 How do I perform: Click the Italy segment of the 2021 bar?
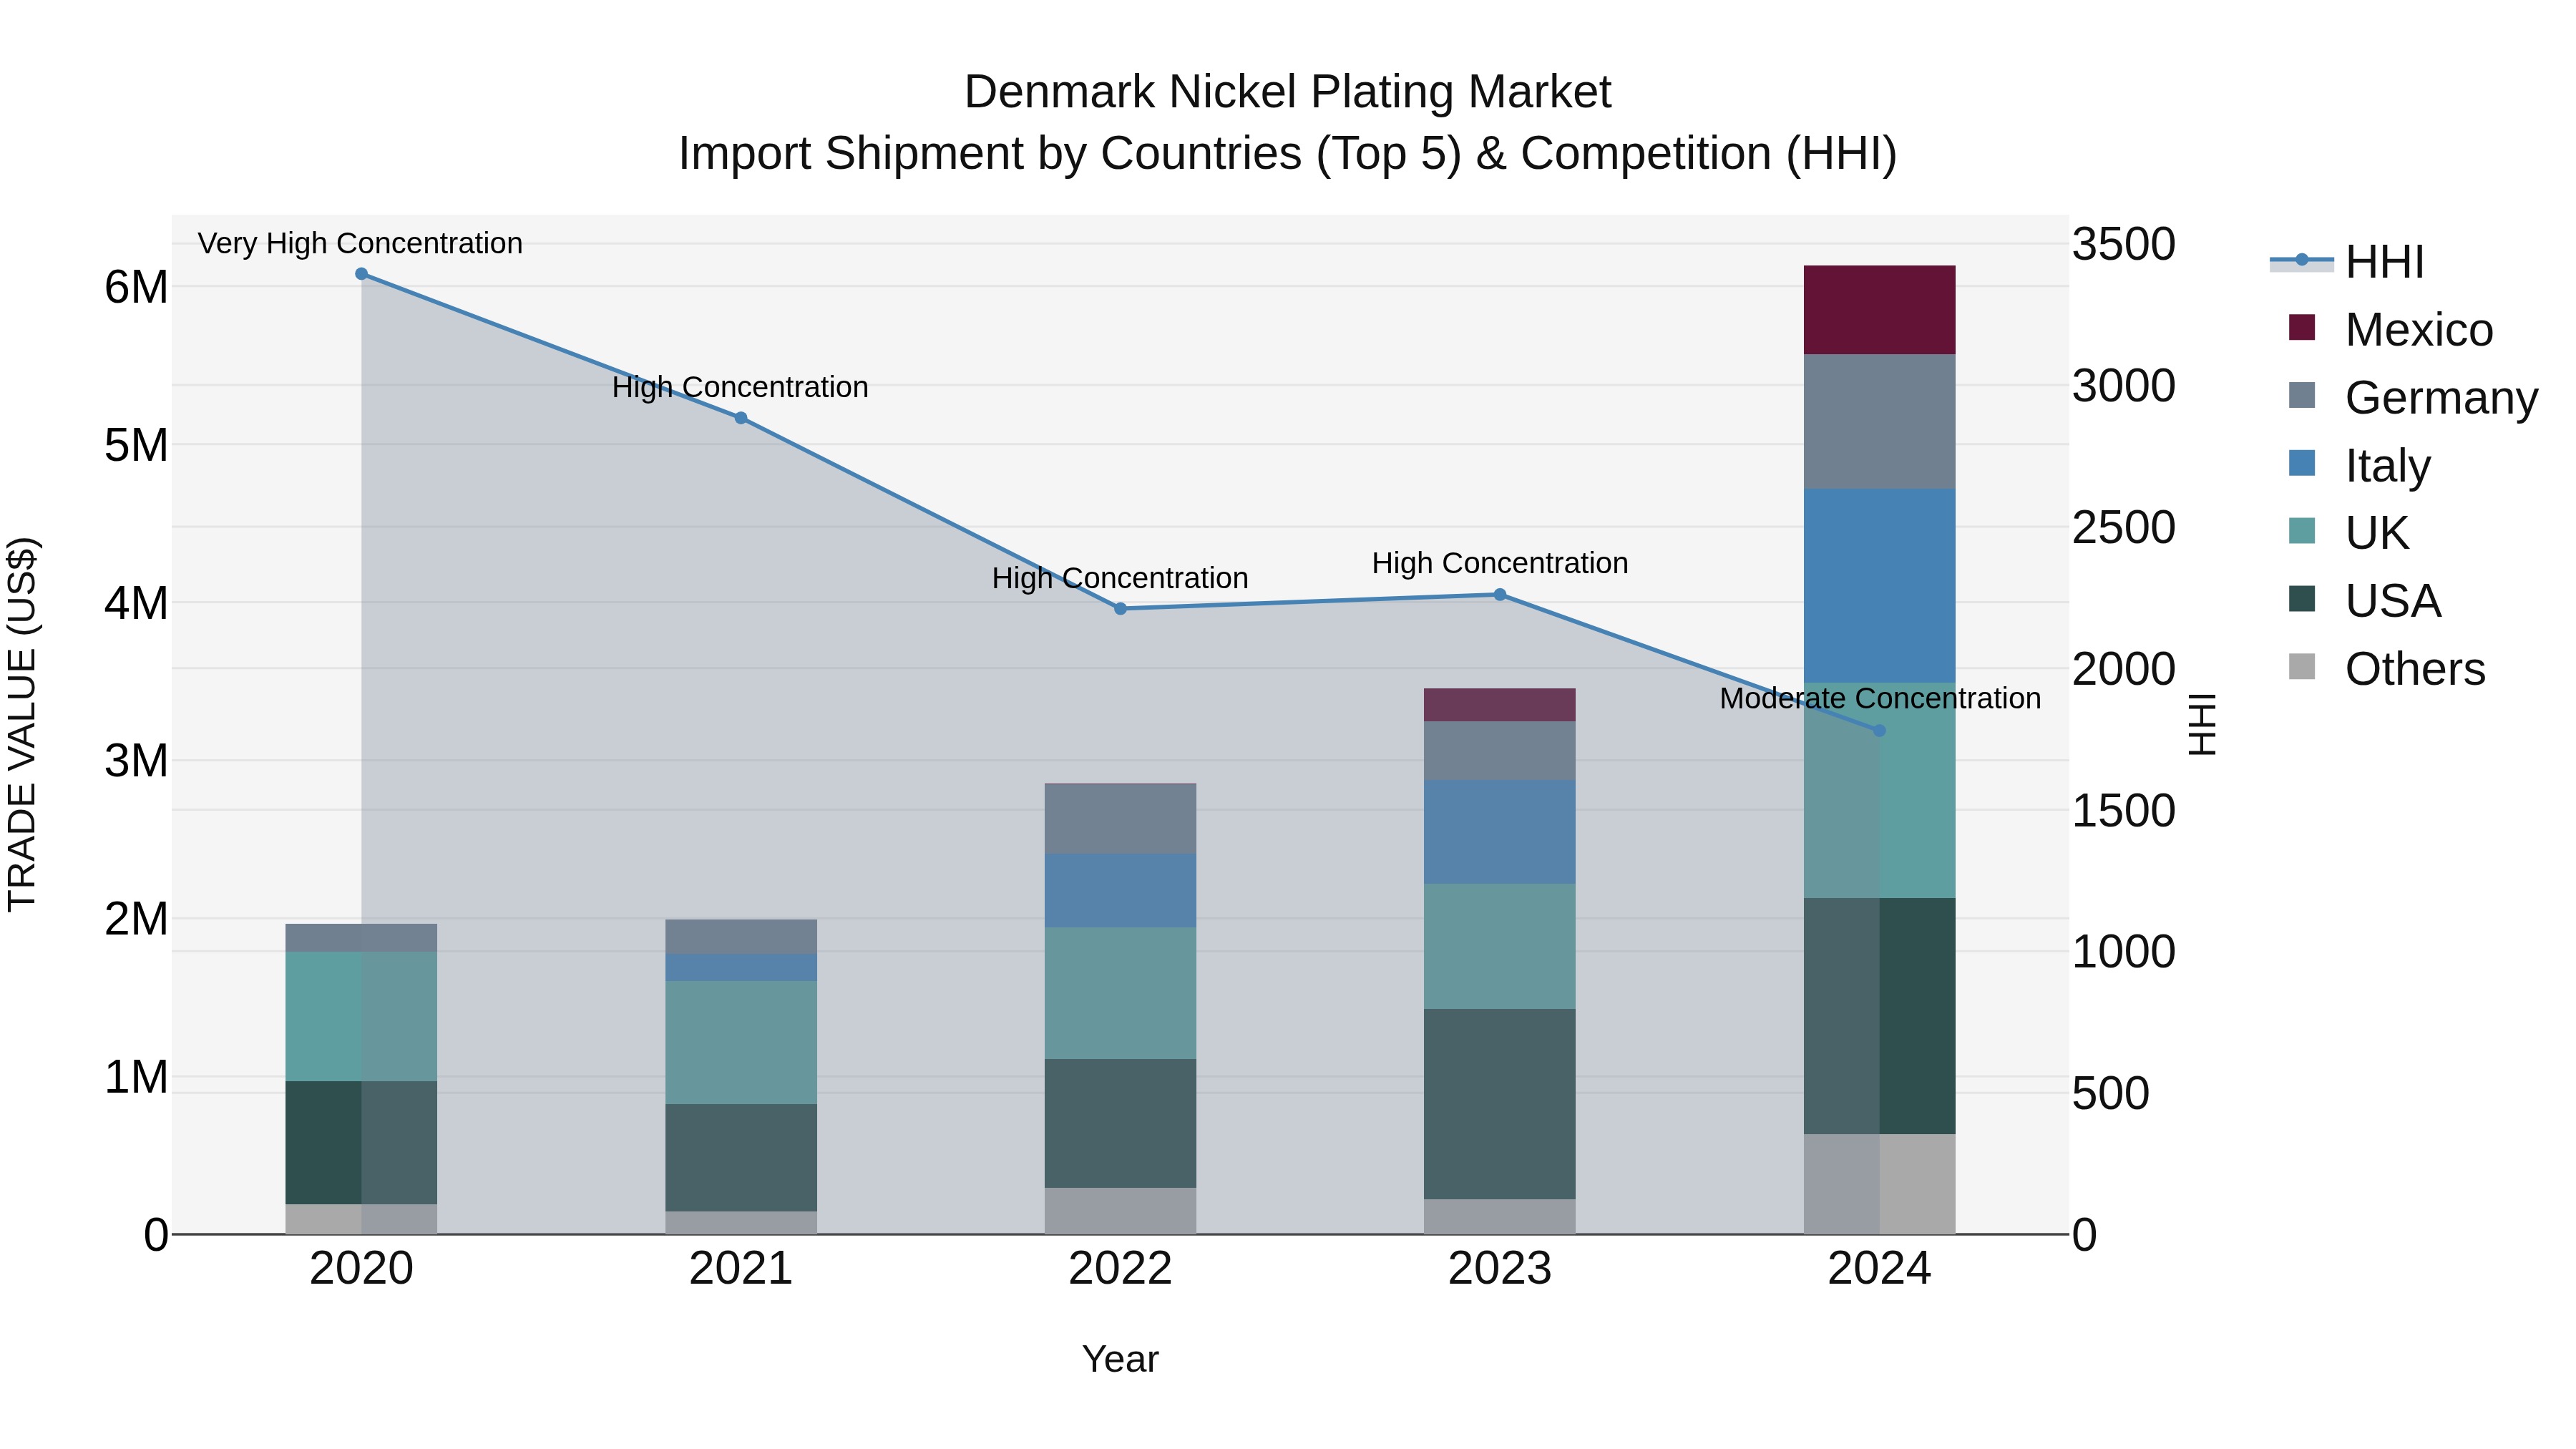click(741, 968)
